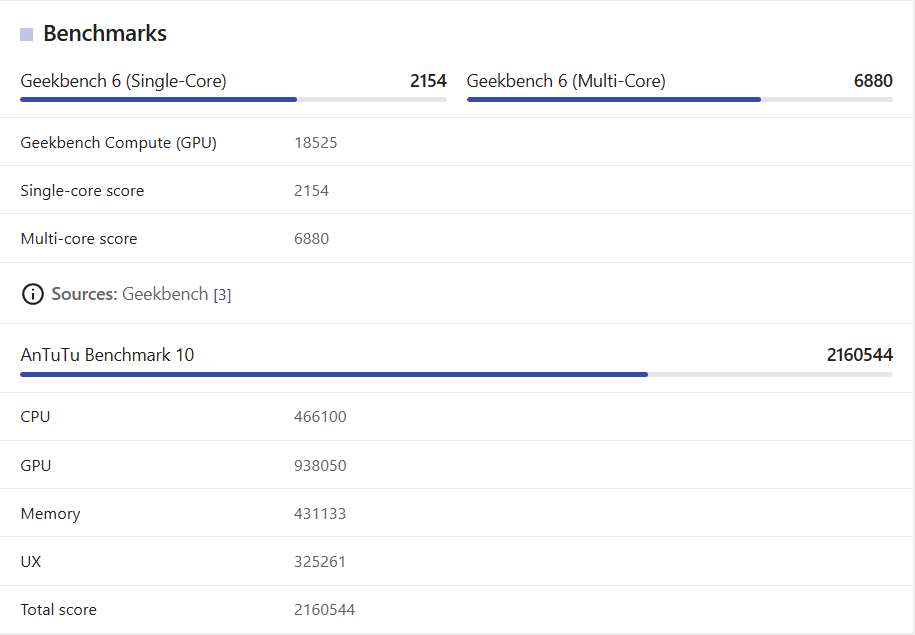Click the AnTuTu Benchmark 10 progress bar

coord(456,374)
